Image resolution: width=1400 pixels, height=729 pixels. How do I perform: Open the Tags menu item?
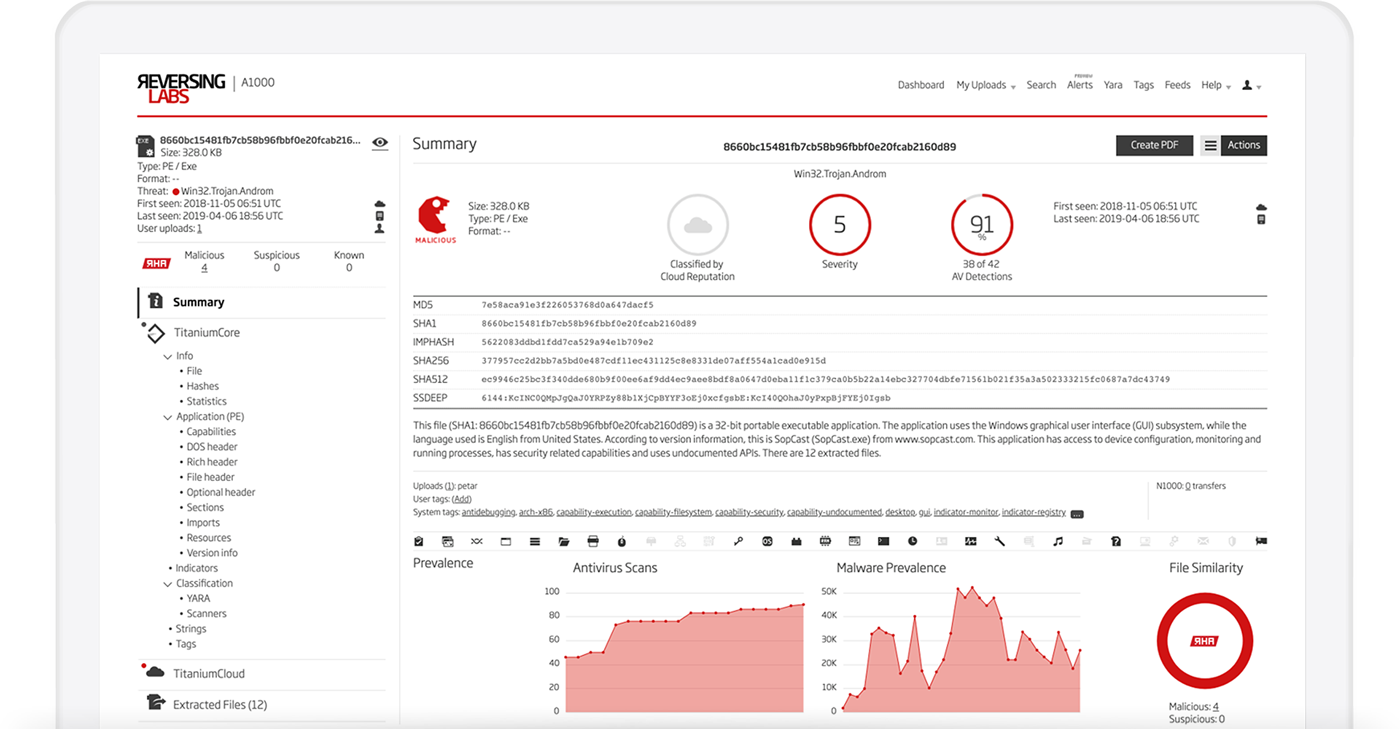tap(1144, 86)
